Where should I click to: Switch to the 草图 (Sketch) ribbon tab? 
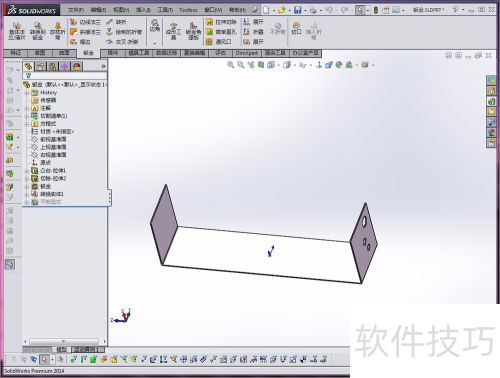(40, 53)
